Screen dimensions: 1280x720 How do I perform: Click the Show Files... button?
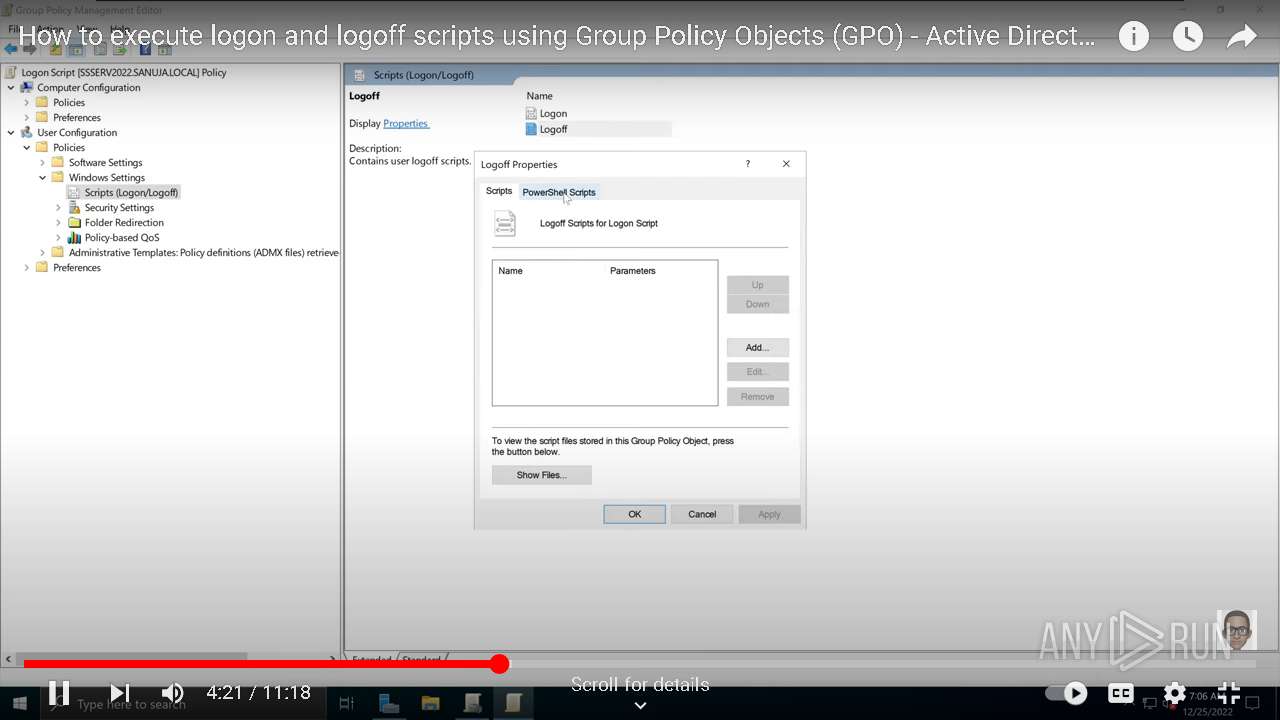click(541, 475)
